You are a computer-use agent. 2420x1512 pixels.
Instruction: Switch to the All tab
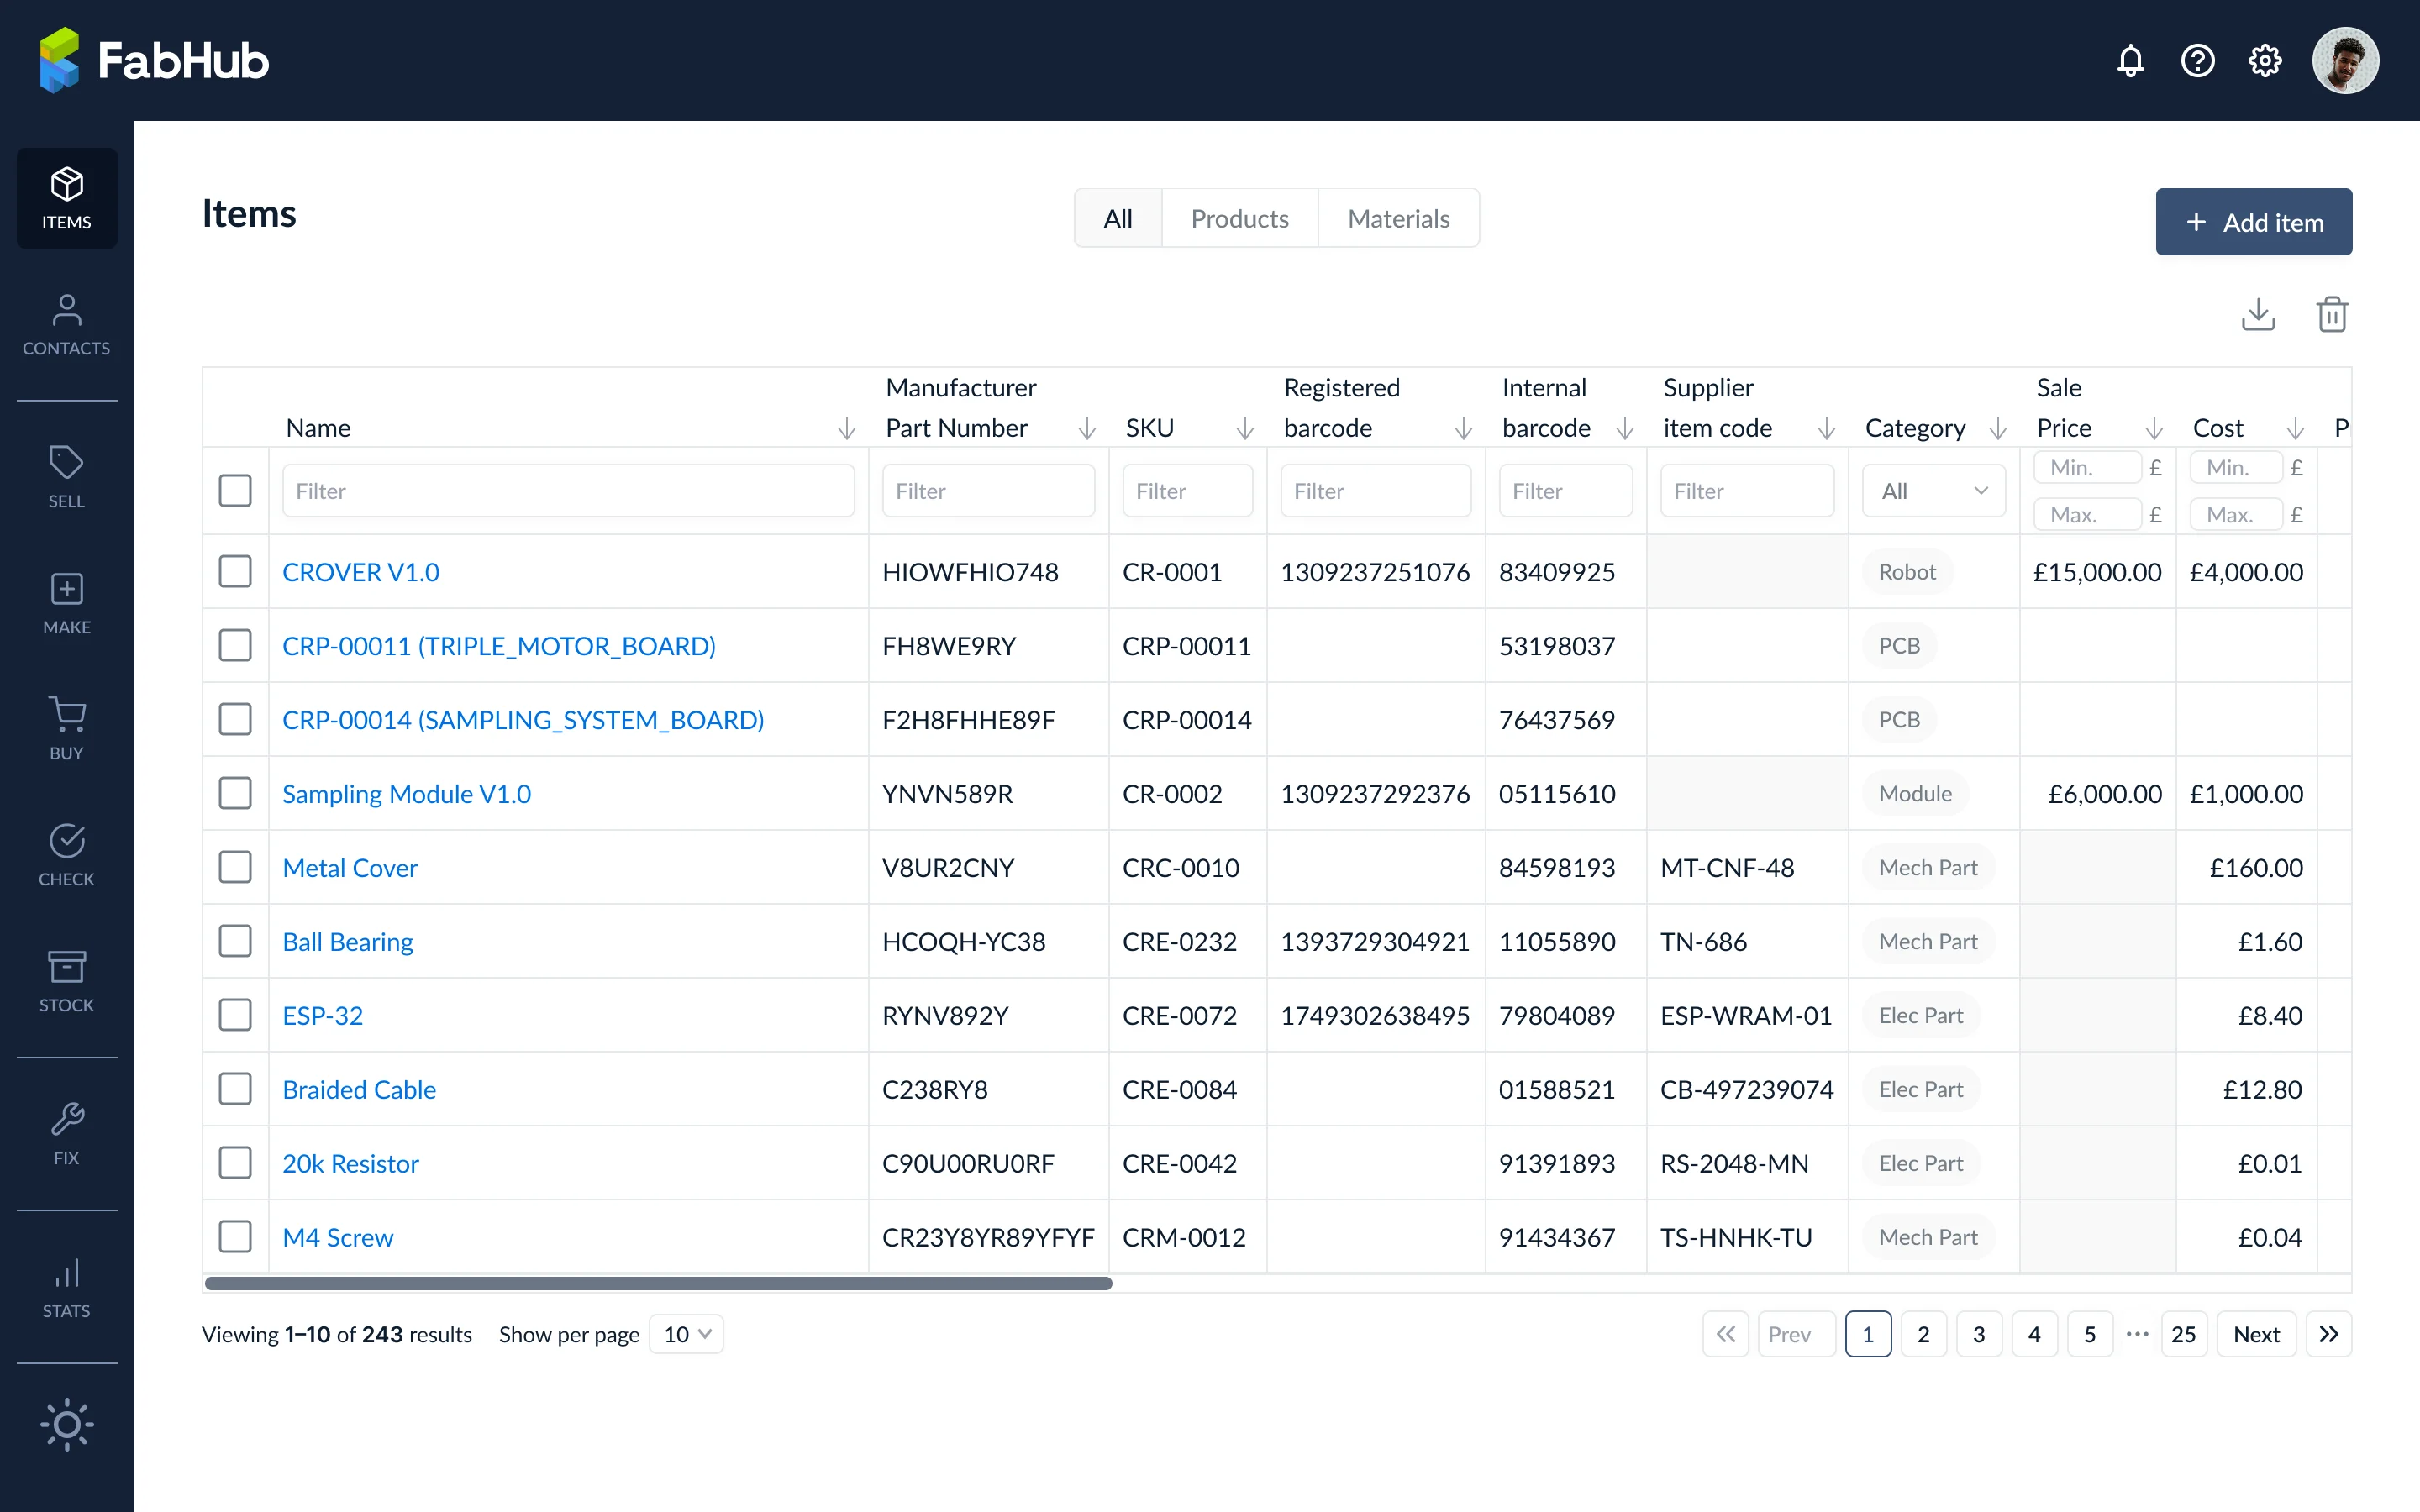1118,218
